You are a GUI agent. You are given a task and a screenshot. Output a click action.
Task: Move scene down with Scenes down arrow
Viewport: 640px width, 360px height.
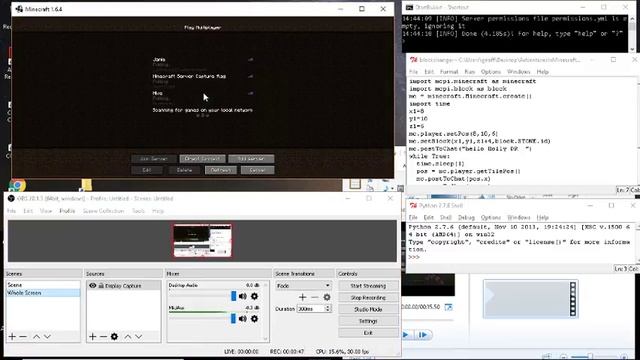point(47,336)
